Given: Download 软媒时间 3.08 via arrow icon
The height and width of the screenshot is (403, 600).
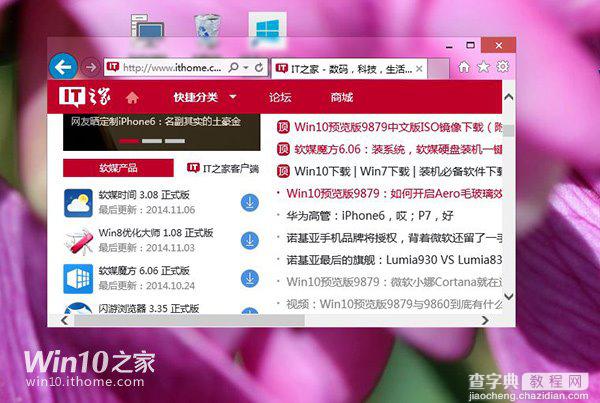Looking at the screenshot, I should click(x=250, y=203).
